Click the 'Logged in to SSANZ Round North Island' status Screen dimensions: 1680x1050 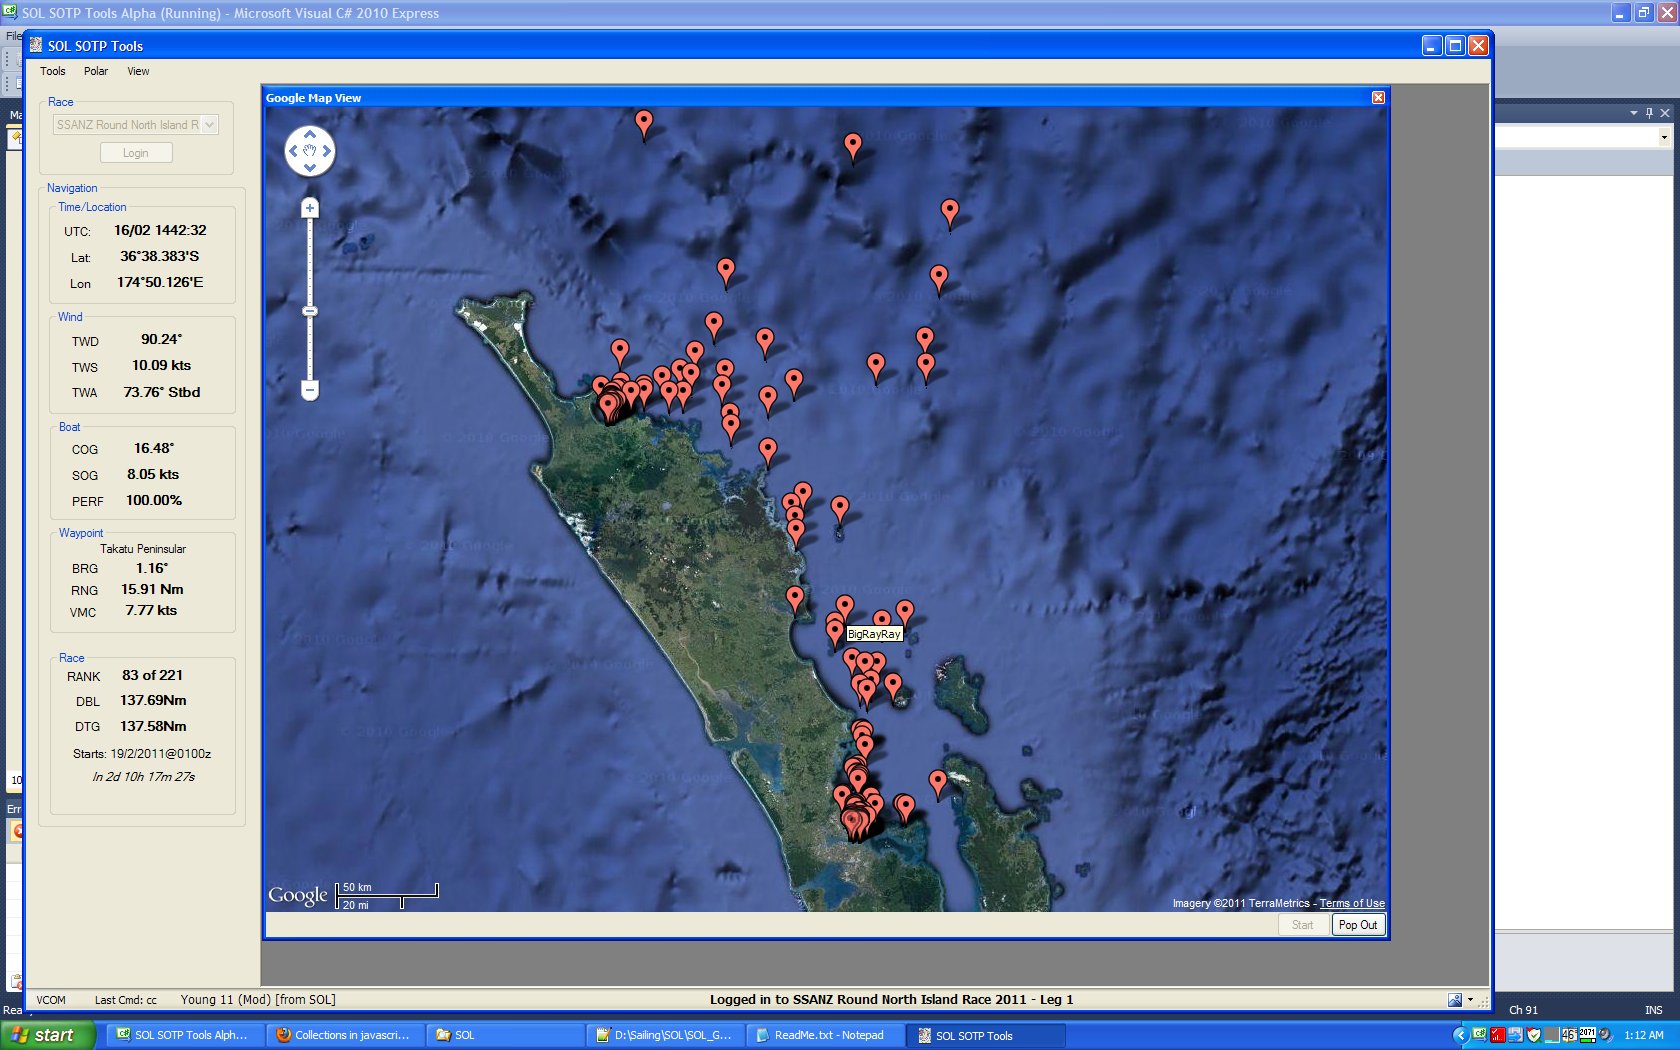pyautogui.click(x=892, y=999)
